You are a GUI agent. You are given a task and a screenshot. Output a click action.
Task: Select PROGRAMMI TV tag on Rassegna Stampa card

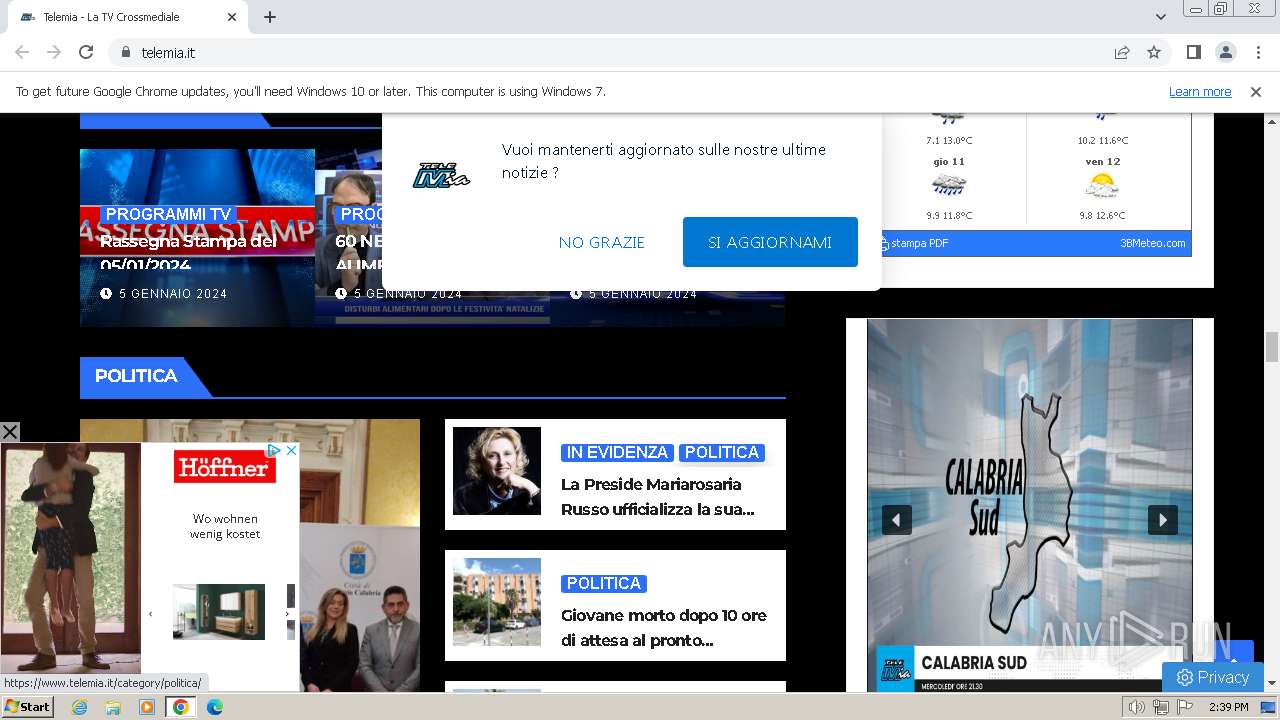pyautogui.click(x=168, y=214)
